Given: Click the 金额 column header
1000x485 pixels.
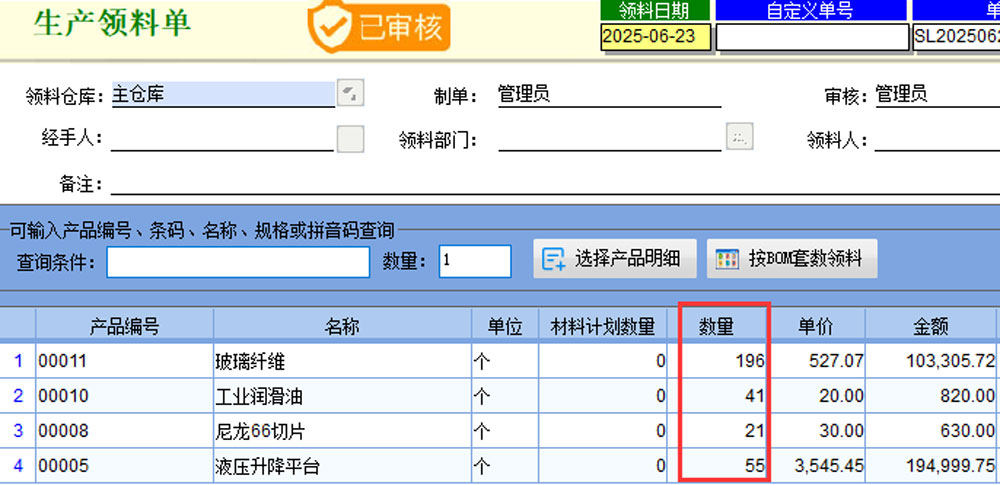Looking at the screenshot, I should click(930, 326).
